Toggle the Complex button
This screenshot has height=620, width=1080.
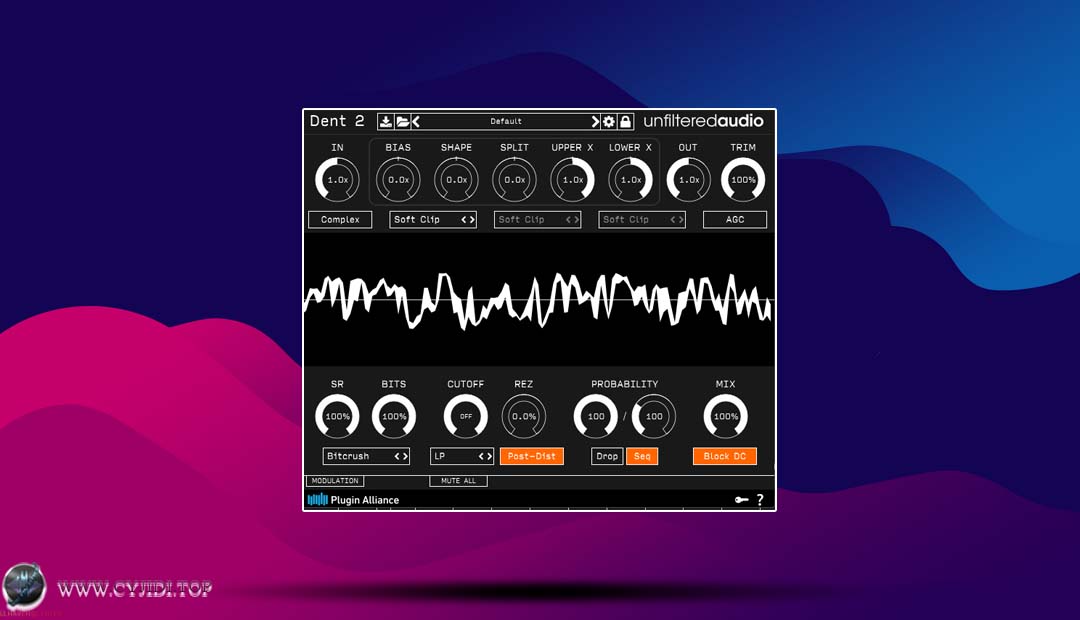(x=340, y=220)
